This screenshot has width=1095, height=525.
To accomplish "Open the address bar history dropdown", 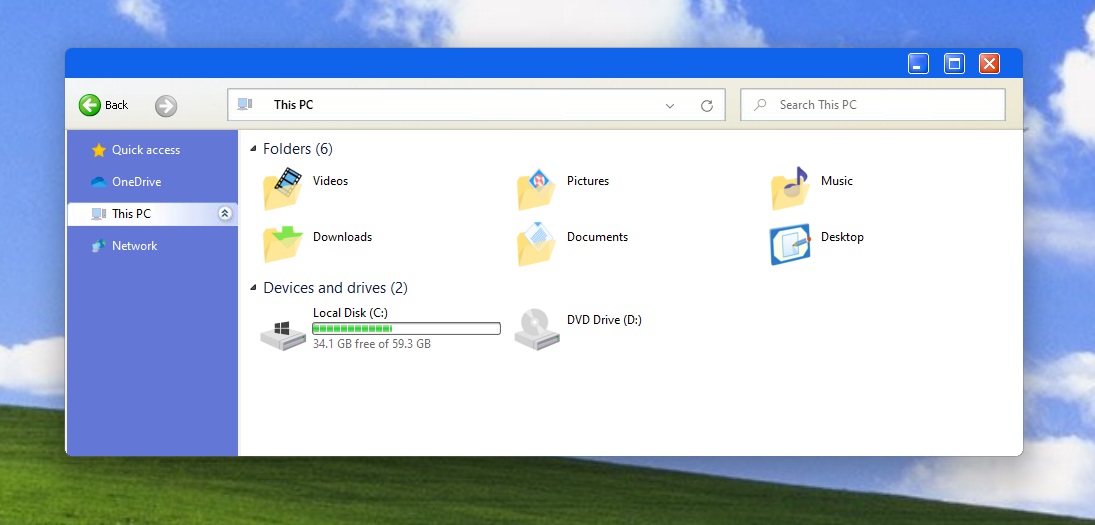I will 669,105.
